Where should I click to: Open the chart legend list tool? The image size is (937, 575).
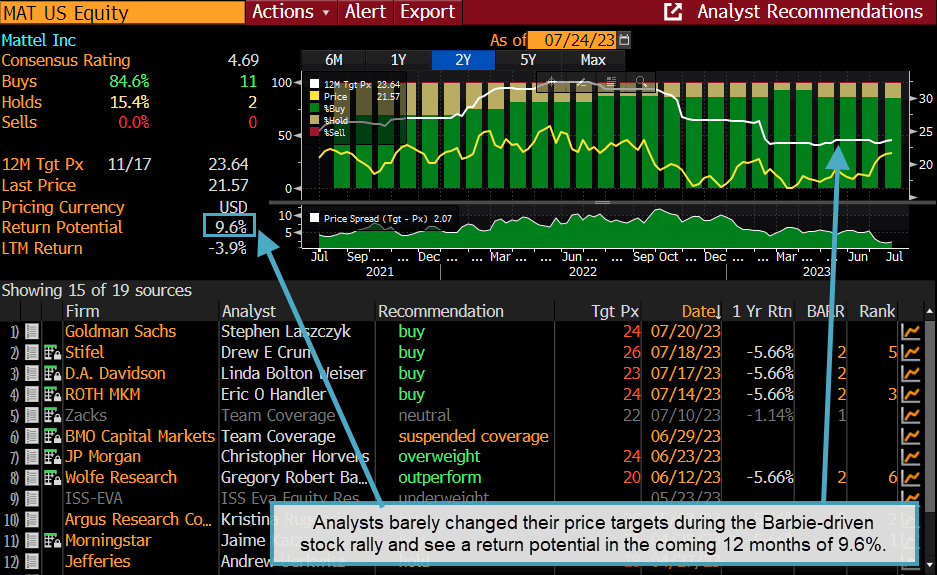pyautogui.click(x=611, y=82)
